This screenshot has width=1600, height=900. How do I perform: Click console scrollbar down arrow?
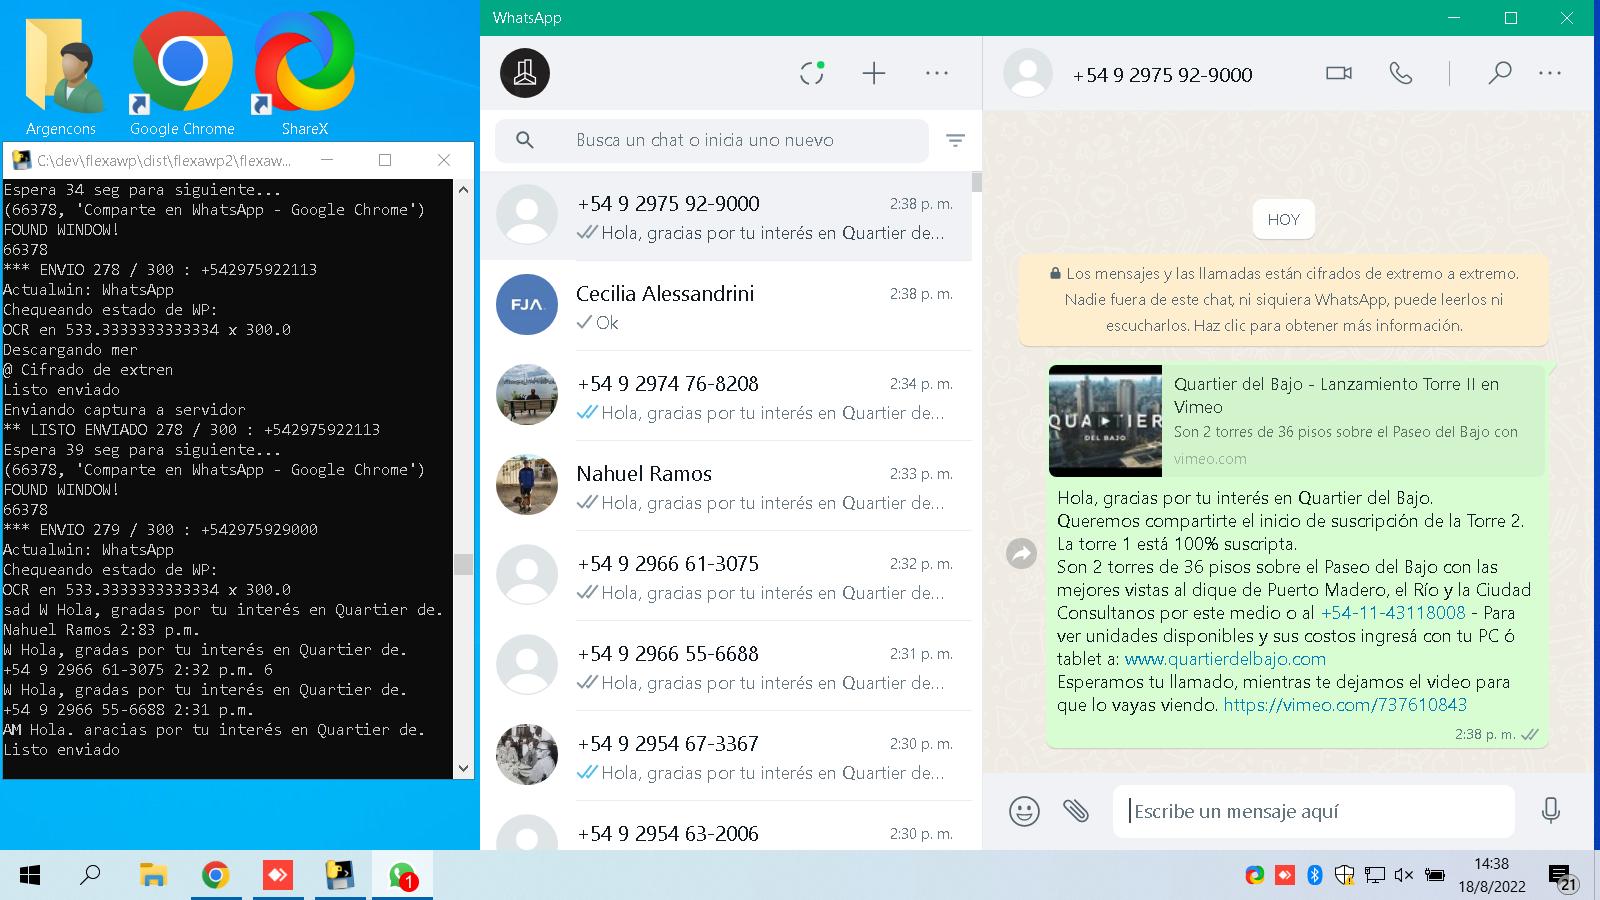coord(463,768)
